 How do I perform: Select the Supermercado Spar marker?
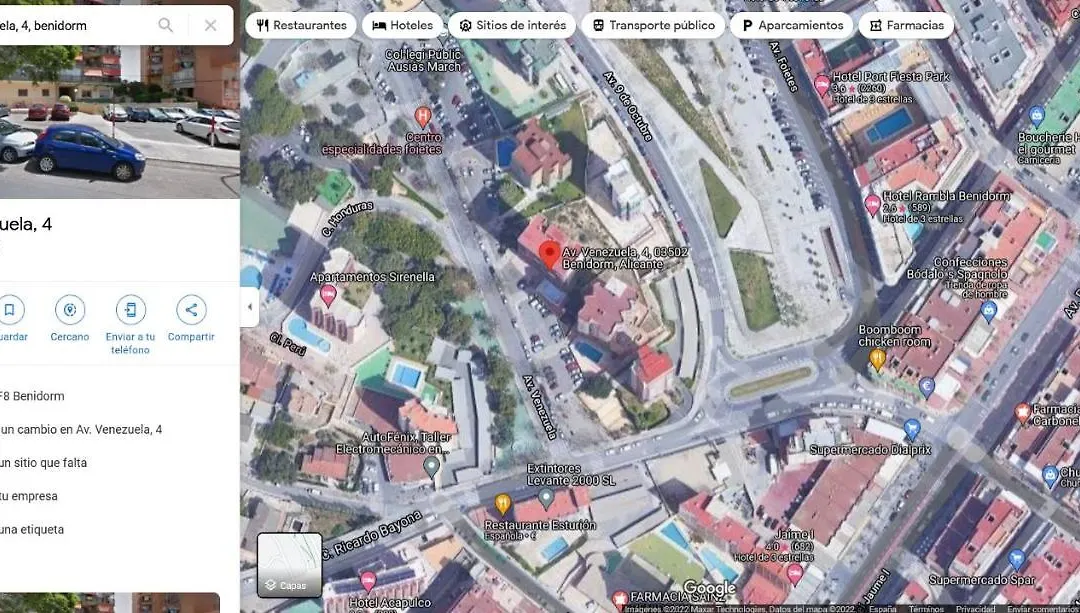pyautogui.click(x=1016, y=559)
